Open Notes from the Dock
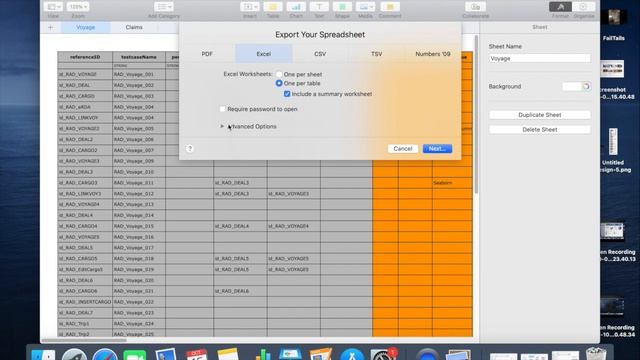The height and width of the screenshot is (360, 640). [x=227, y=355]
